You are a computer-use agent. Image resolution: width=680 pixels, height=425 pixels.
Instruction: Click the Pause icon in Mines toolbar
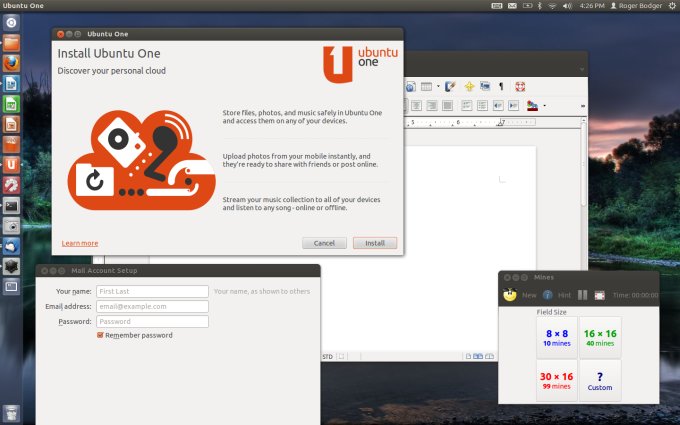tap(582, 295)
